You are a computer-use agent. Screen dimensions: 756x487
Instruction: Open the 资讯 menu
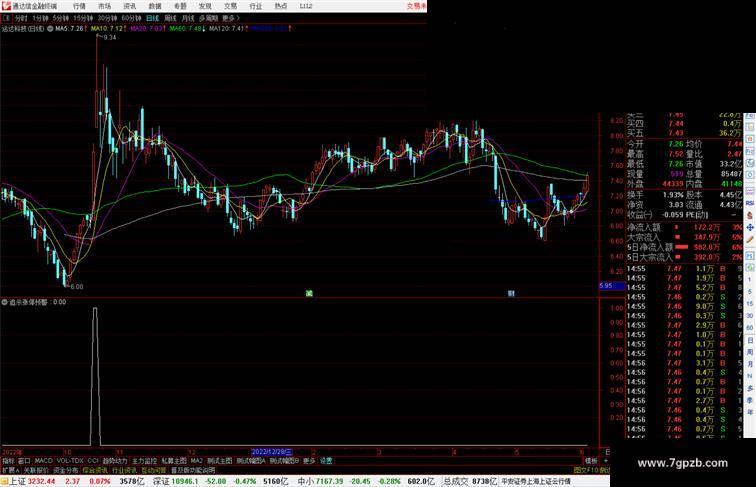[130, 6]
